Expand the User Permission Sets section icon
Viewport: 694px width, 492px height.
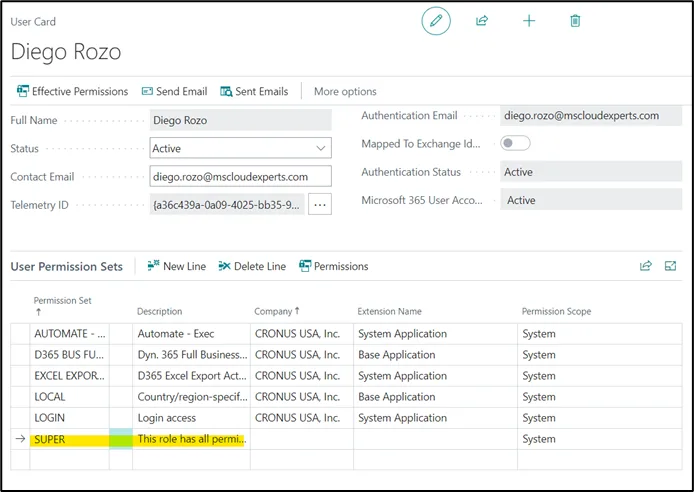coord(671,266)
